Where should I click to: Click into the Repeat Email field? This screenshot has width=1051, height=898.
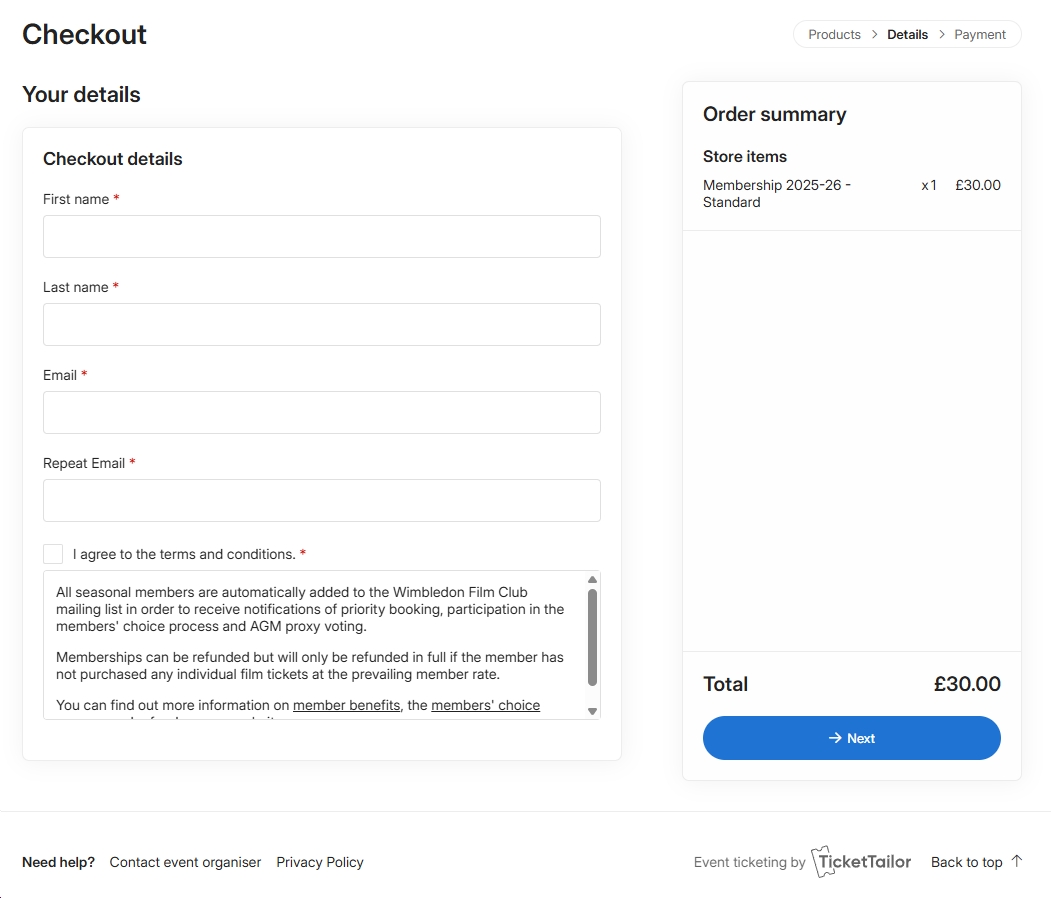[321, 501]
